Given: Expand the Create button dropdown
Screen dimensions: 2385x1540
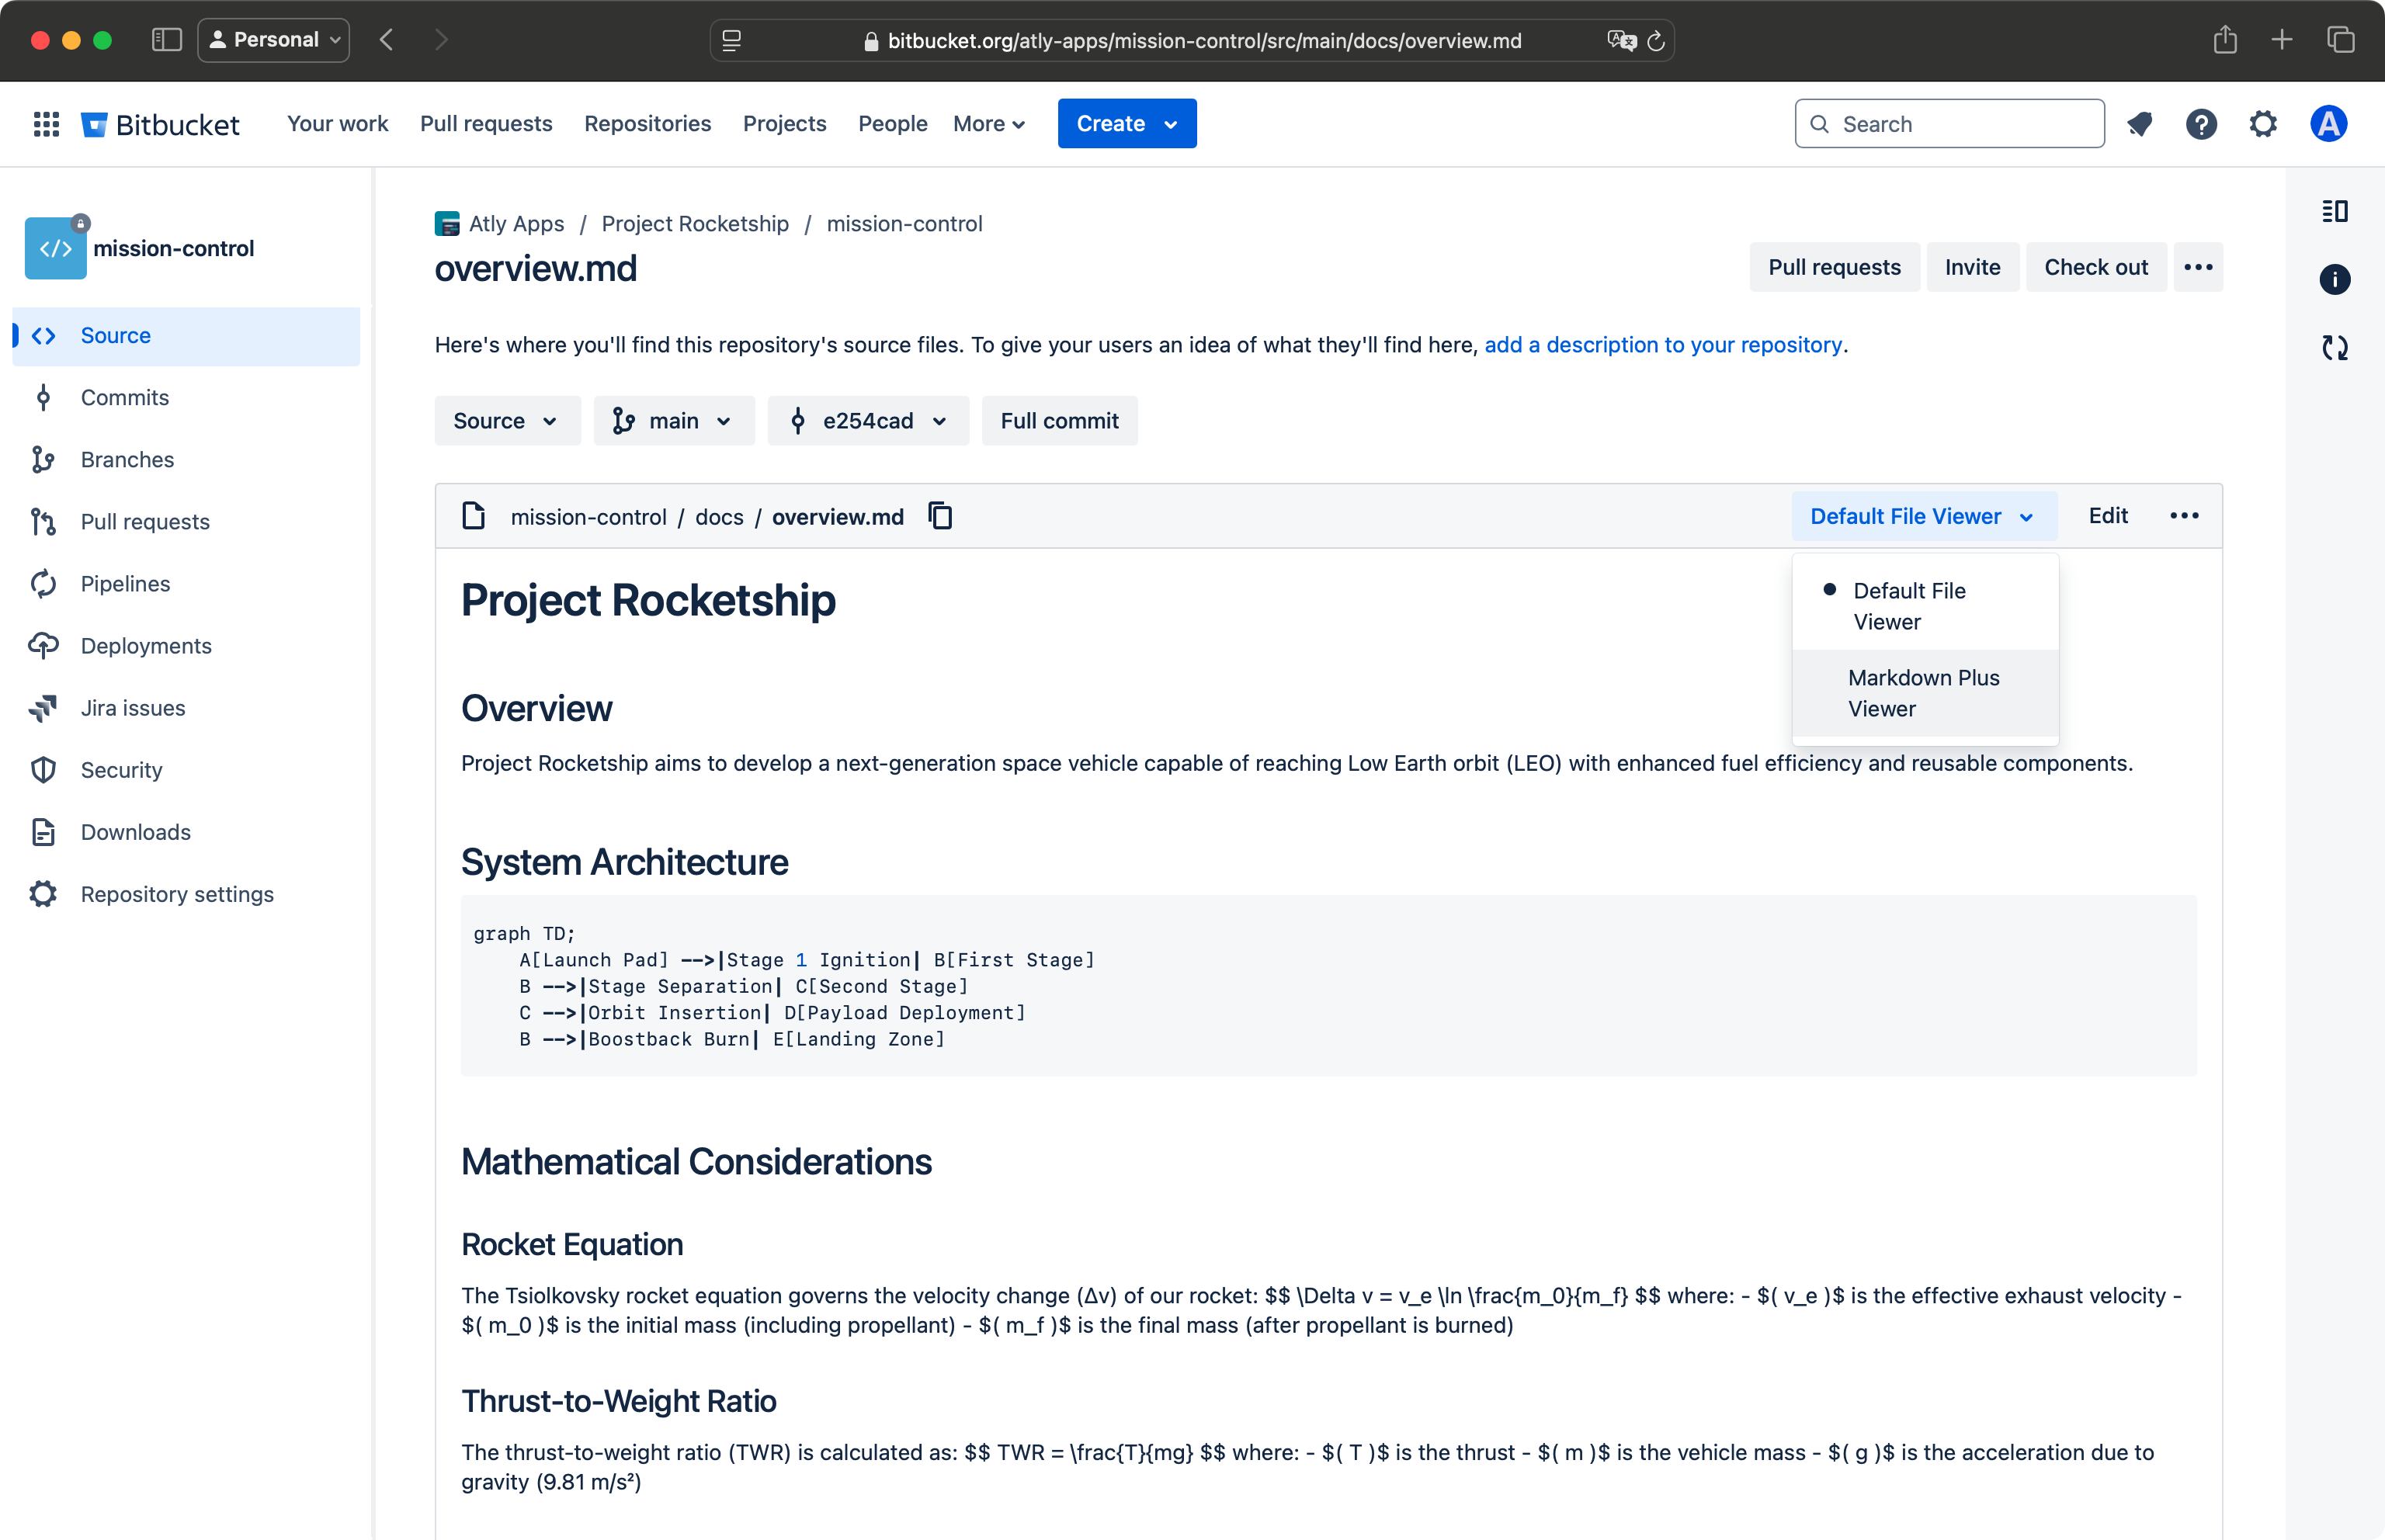Looking at the screenshot, I should tap(1170, 124).
